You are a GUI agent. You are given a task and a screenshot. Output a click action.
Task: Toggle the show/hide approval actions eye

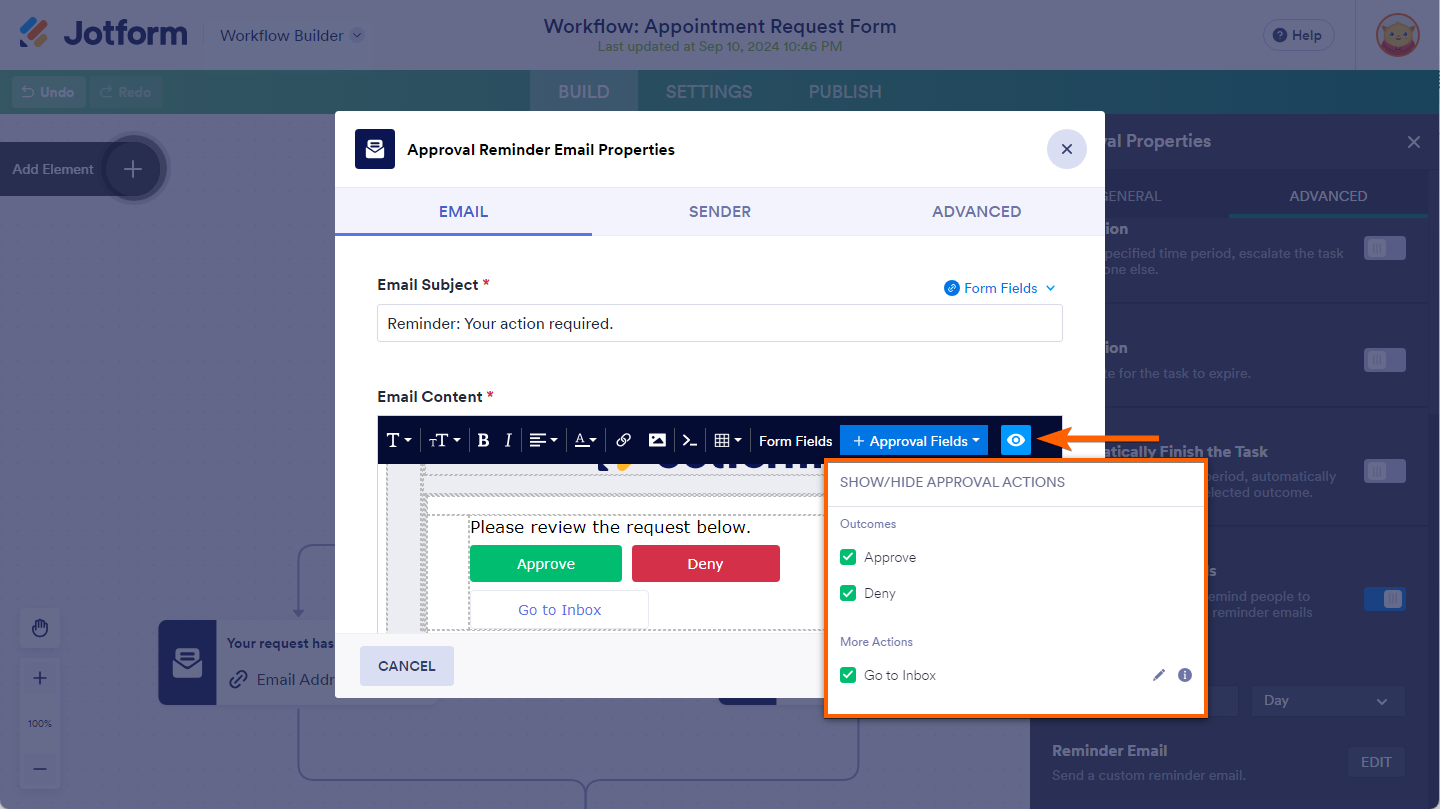pyautogui.click(x=1016, y=440)
